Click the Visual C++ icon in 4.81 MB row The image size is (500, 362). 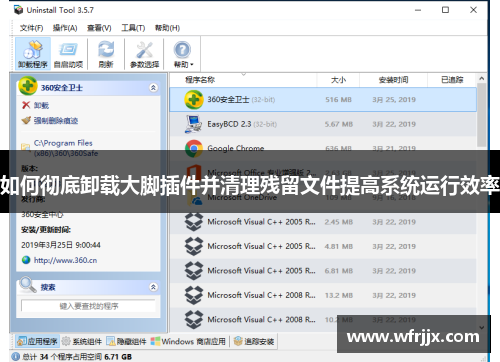(x=194, y=246)
